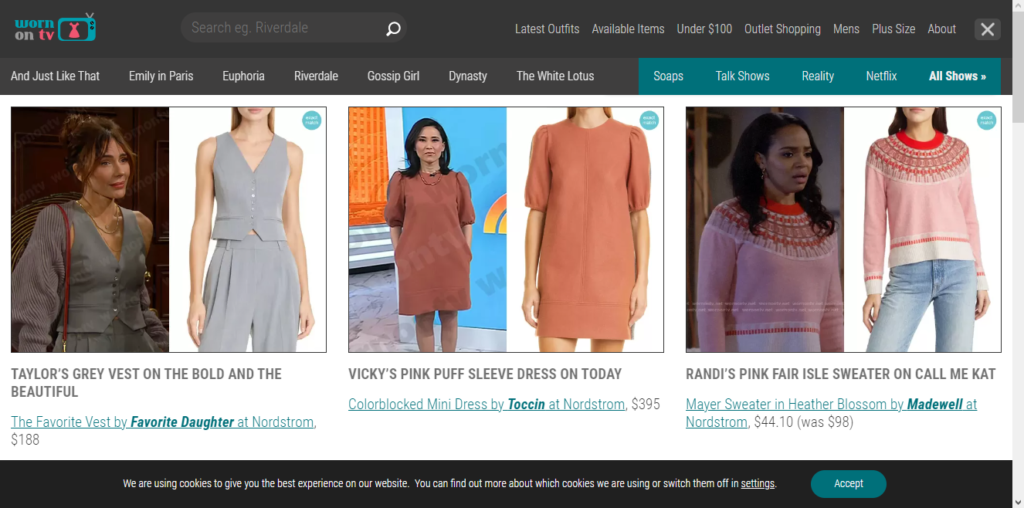Select the Netflix category
Image resolution: width=1024 pixels, height=508 pixels.
[881, 76]
